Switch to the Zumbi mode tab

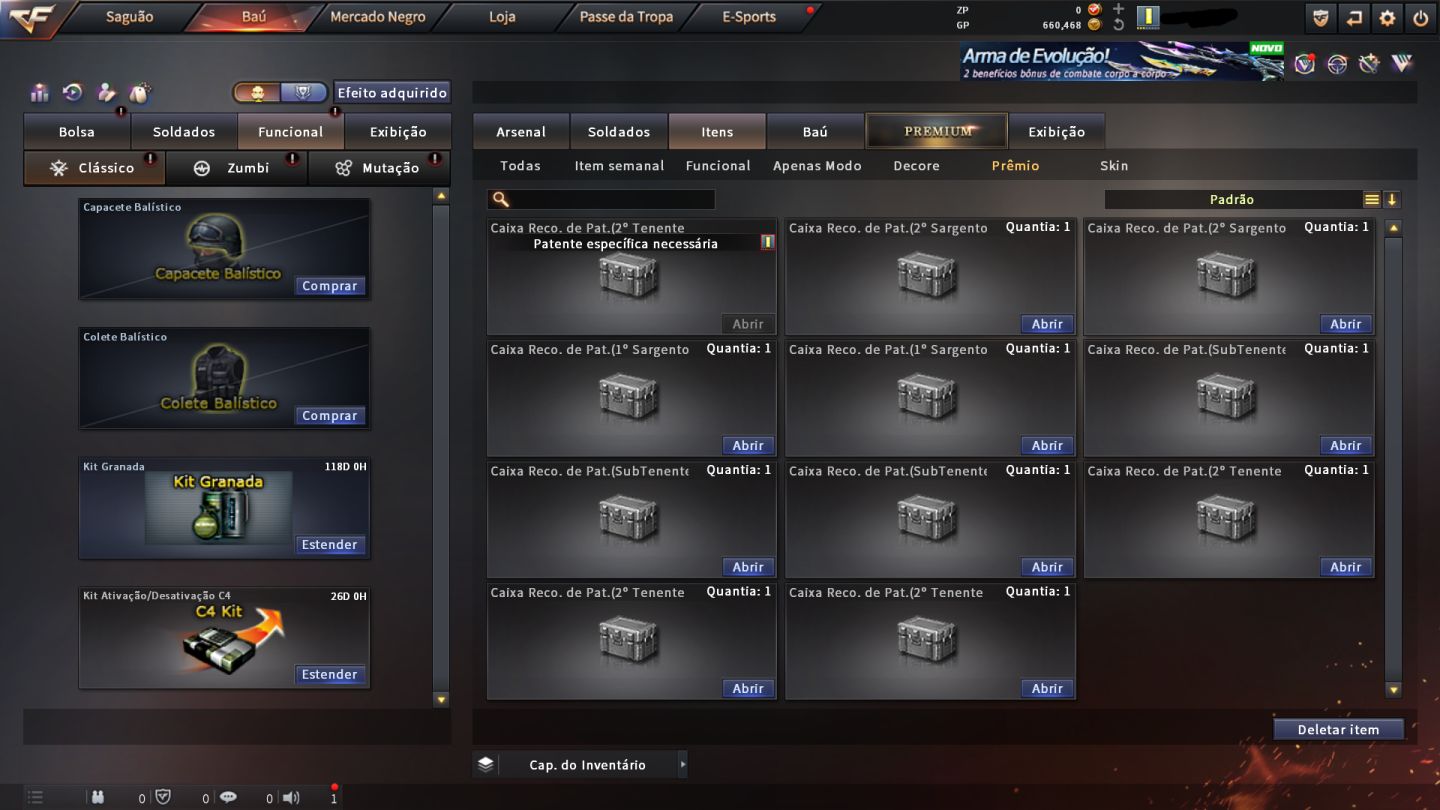236,168
